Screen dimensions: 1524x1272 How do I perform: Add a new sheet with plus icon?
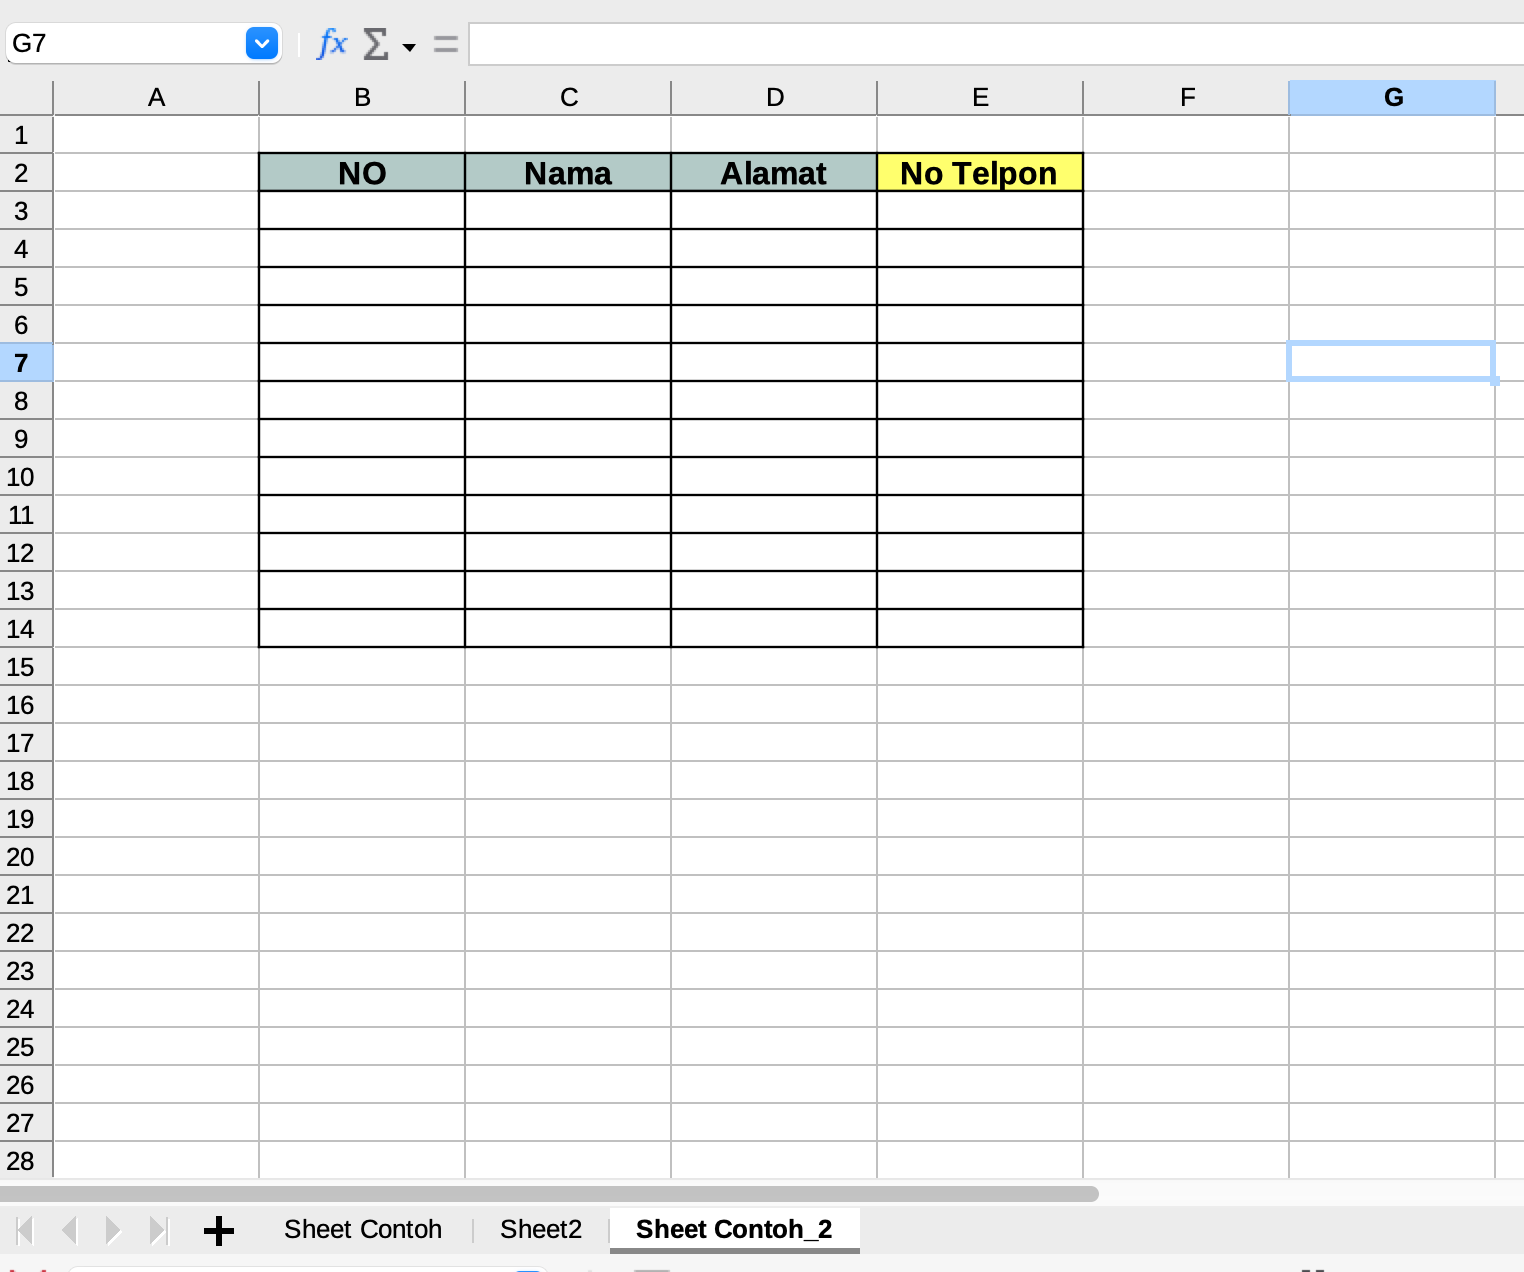pos(219,1230)
